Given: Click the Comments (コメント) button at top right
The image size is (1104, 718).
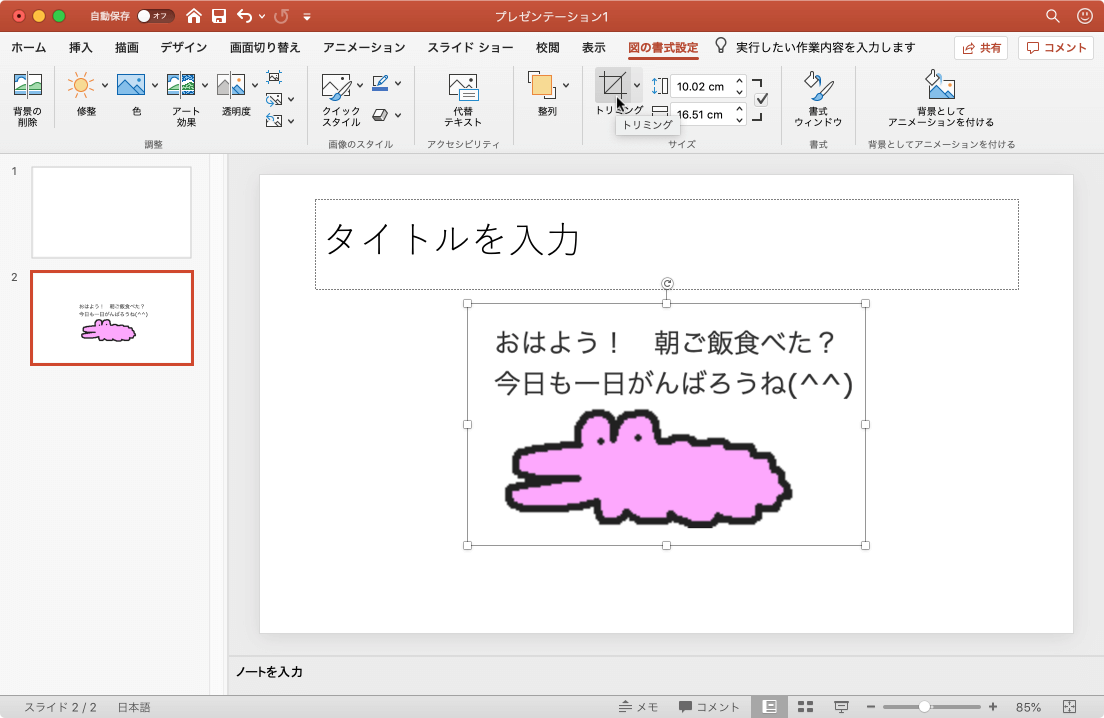Looking at the screenshot, I should click(x=1056, y=47).
